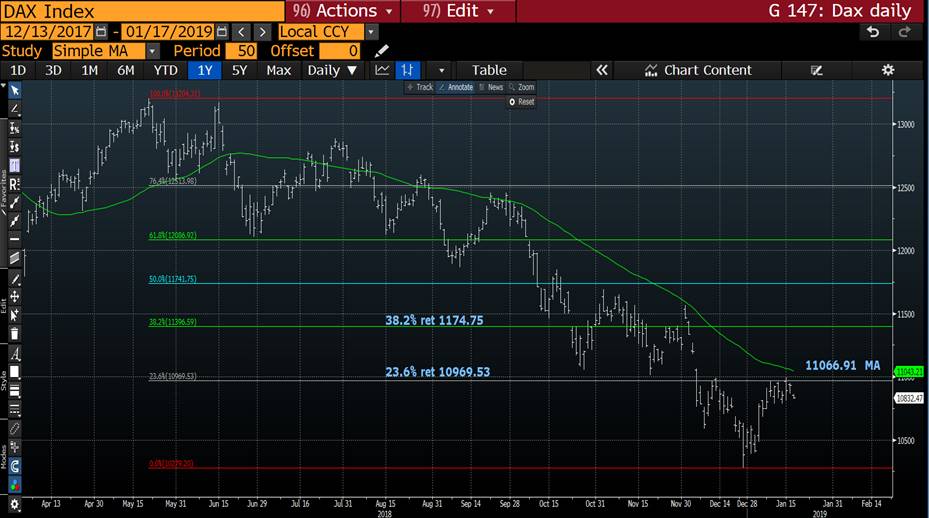Step date range backward with left arrow
Image resolution: width=929 pixels, height=518 pixels.
tap(241, 32)
